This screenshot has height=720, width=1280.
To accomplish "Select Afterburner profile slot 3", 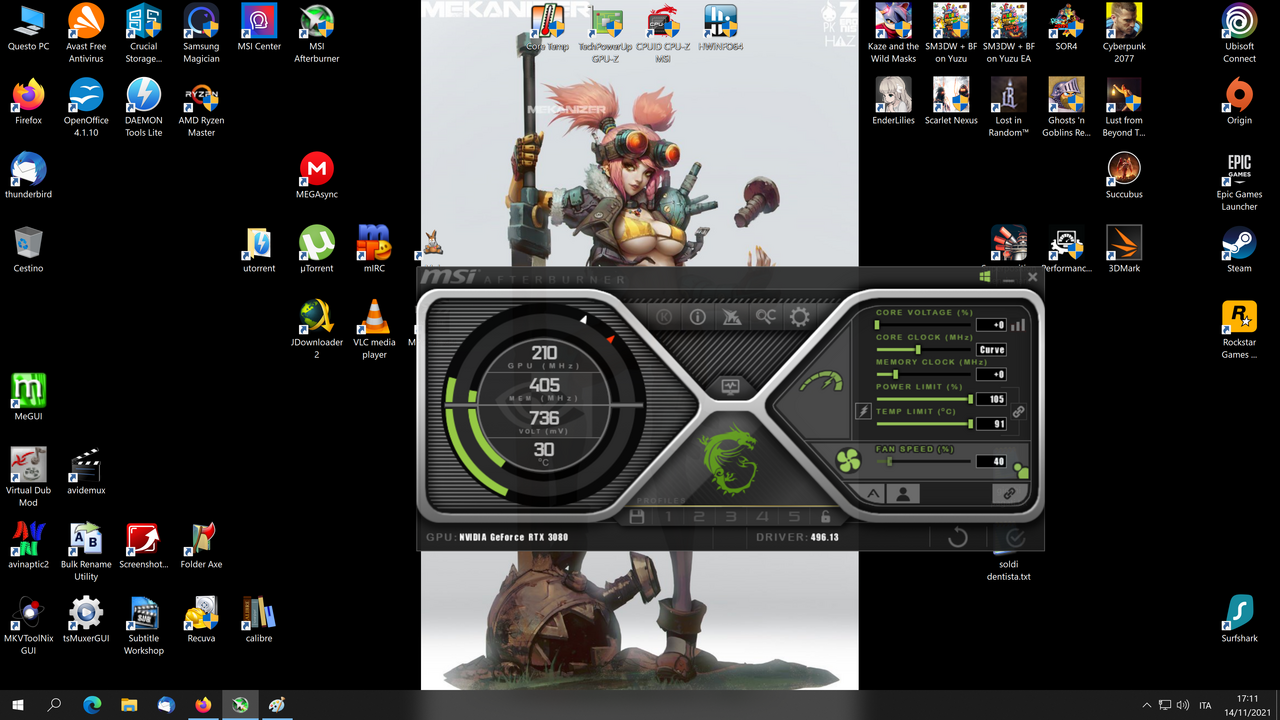I will (x=731, y=517).
